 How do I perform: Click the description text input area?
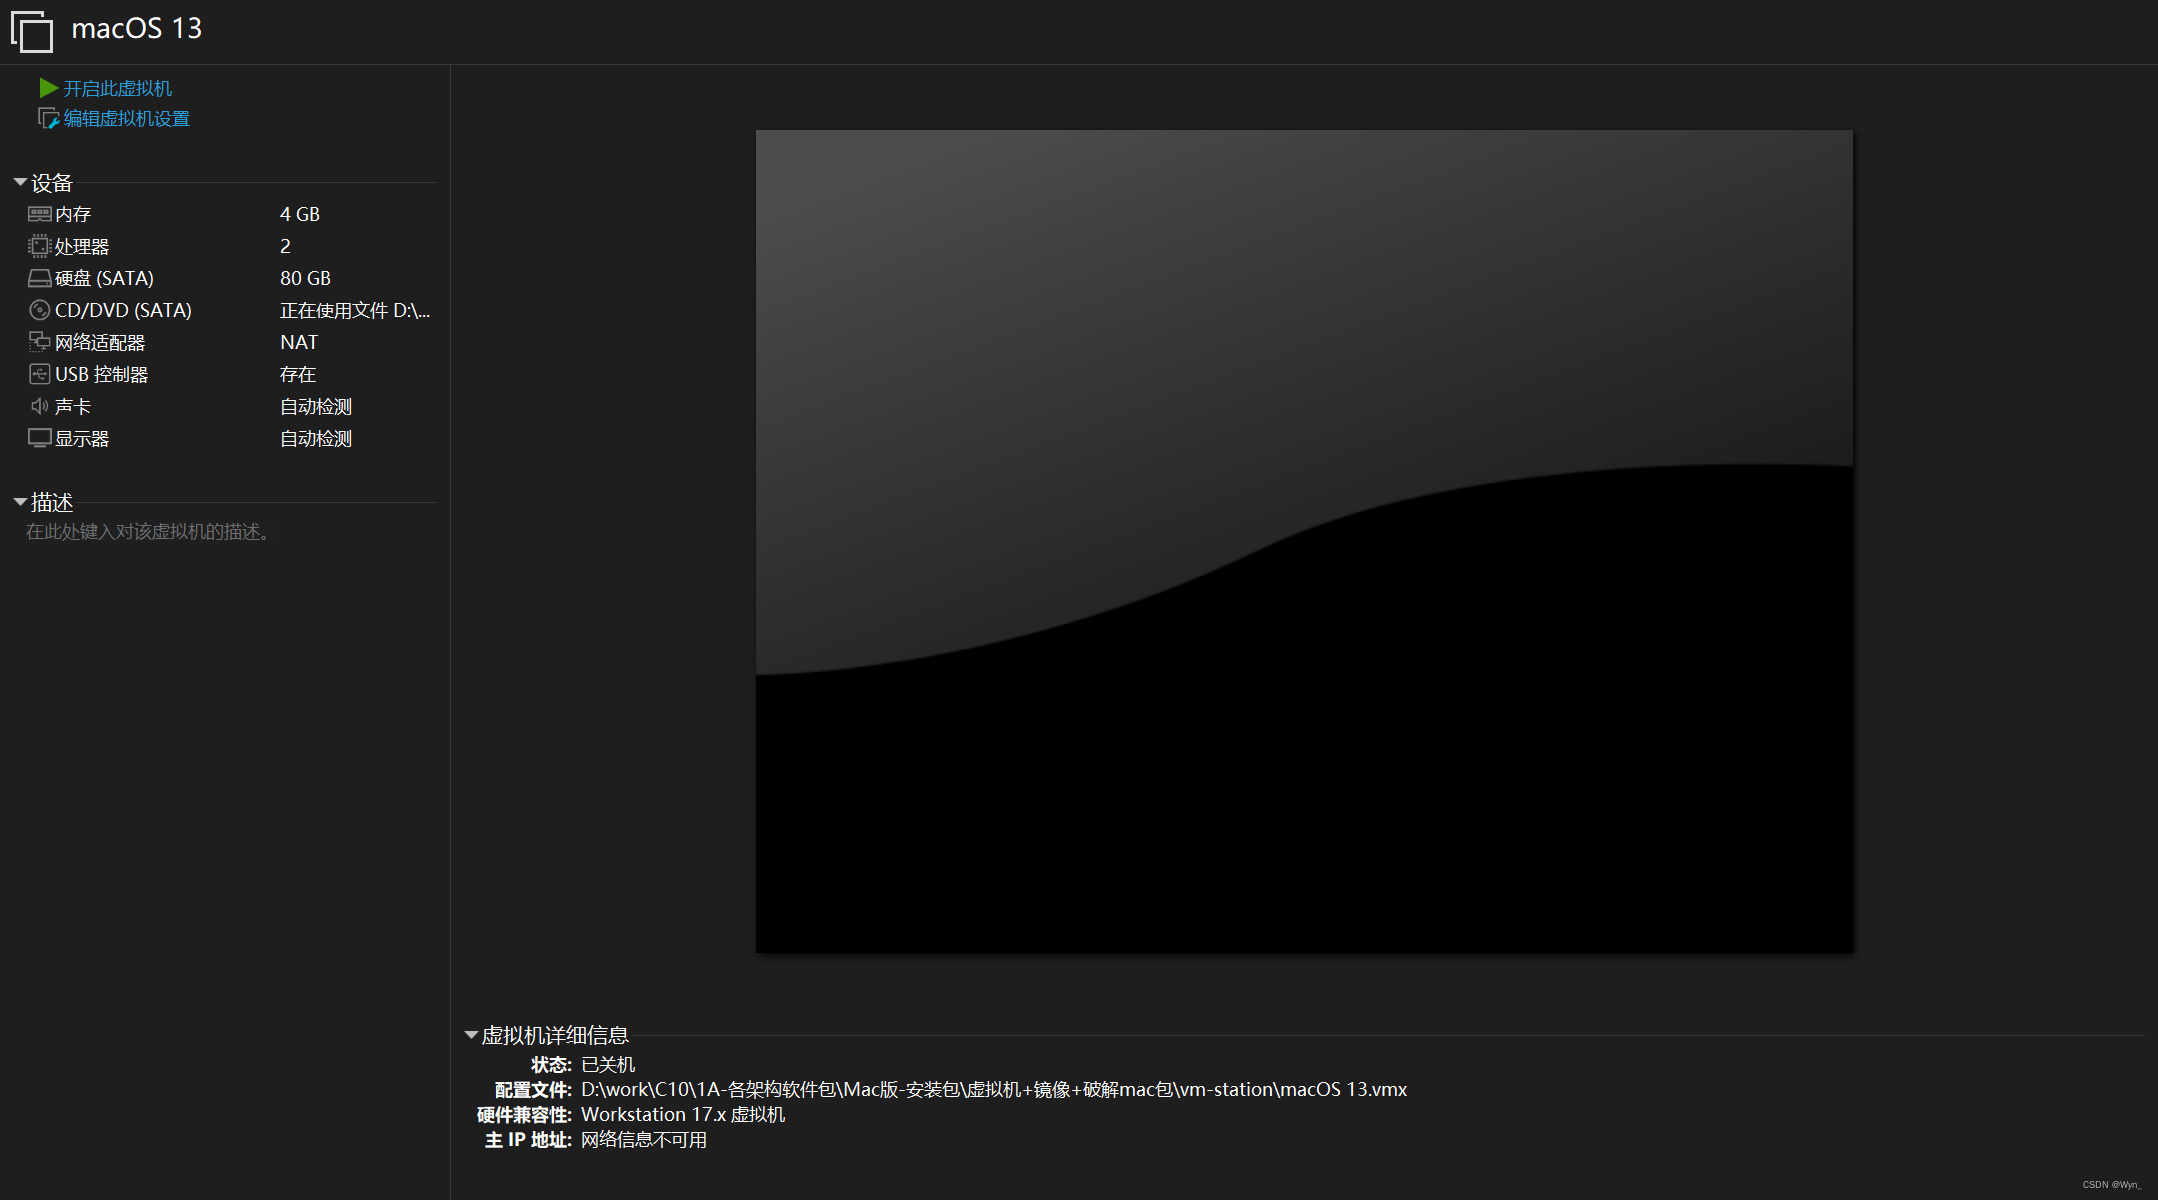point(148,532)
